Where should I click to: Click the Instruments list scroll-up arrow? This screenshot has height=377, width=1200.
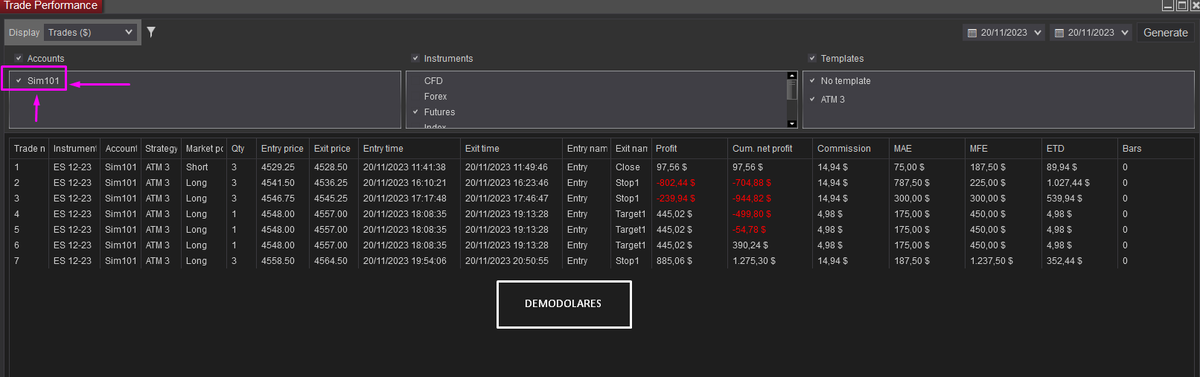792,75
